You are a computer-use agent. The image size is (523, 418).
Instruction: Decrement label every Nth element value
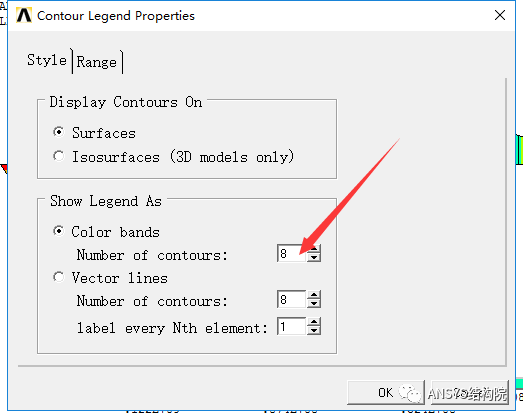point(314,331)
